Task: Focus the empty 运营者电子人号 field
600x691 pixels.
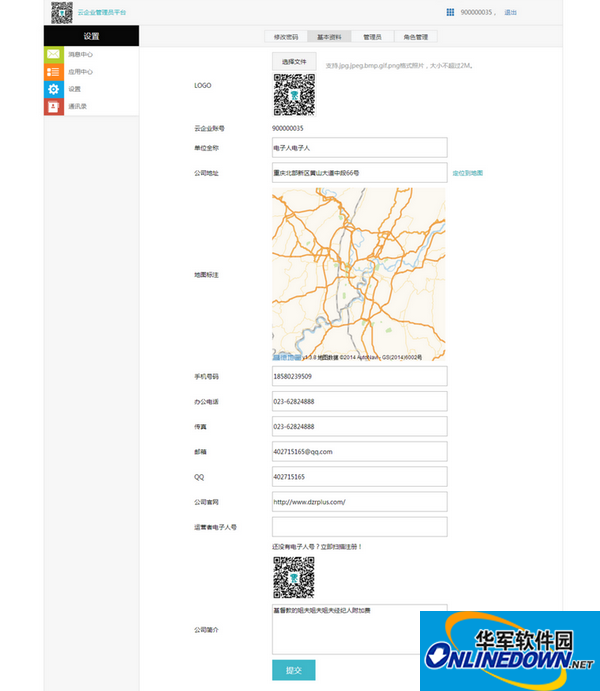Action: pos(359,527)
